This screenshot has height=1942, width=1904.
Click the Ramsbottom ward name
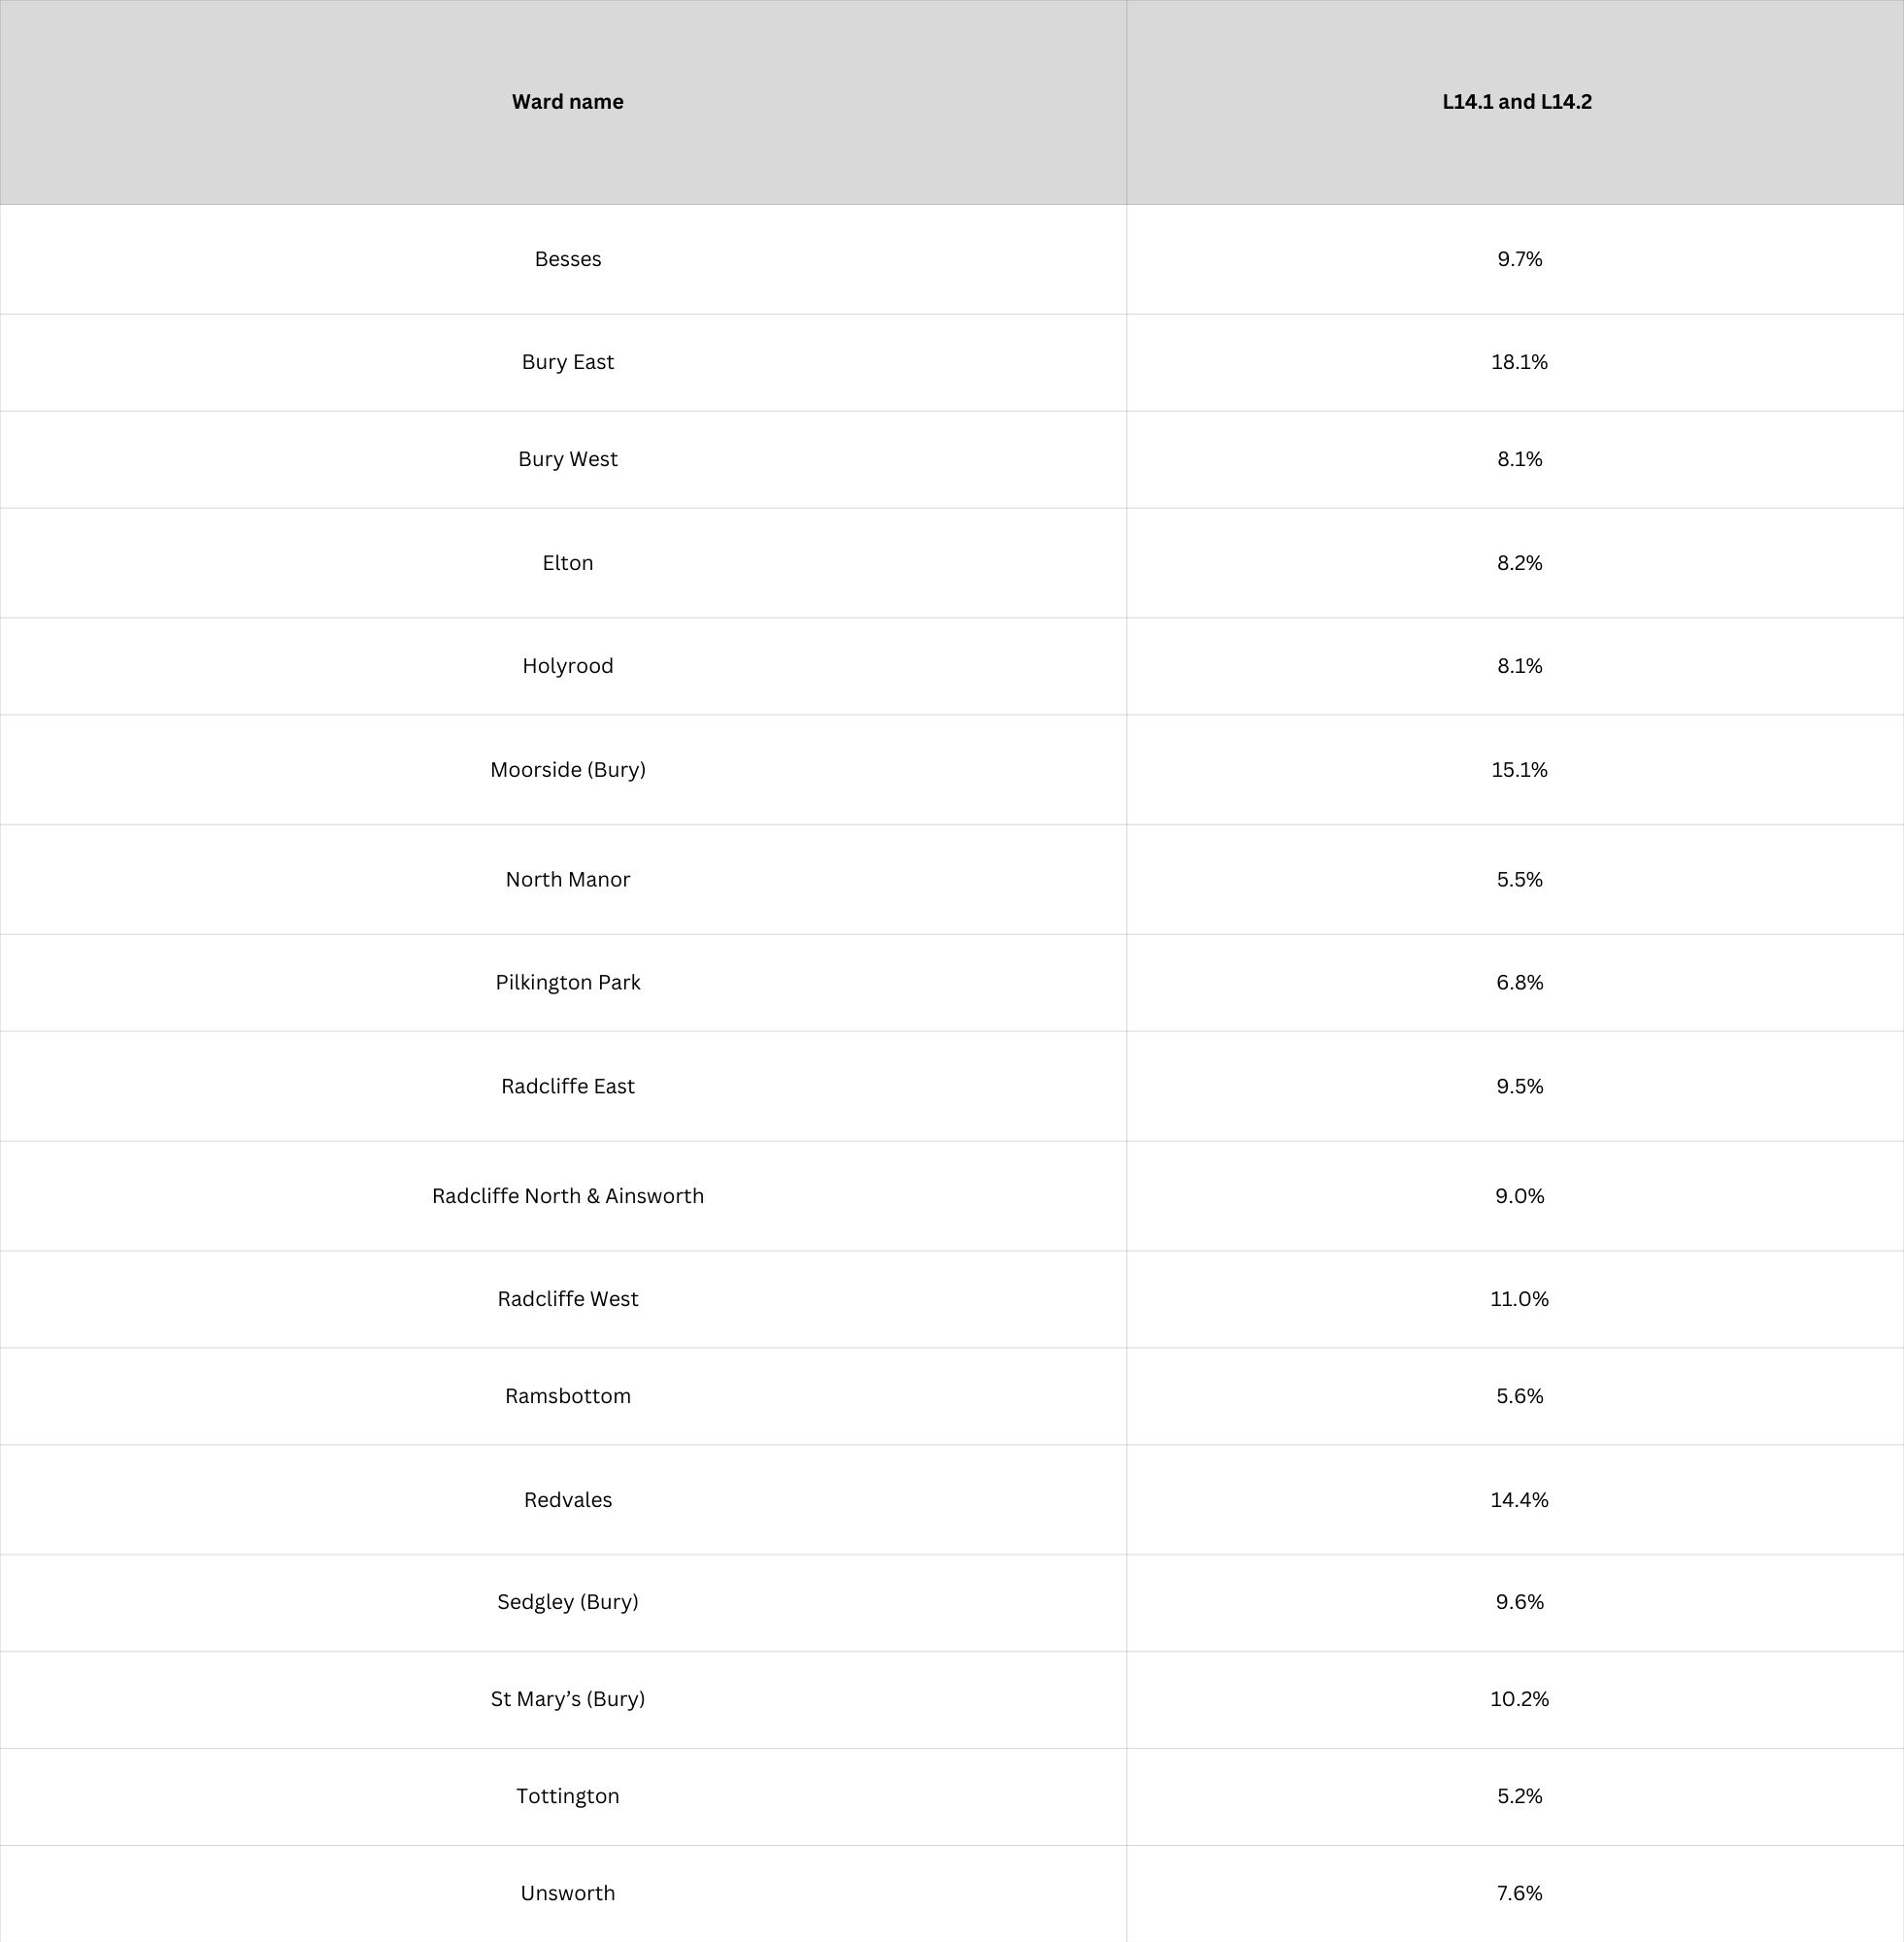pyautogui.click(x=567, y=1396)
